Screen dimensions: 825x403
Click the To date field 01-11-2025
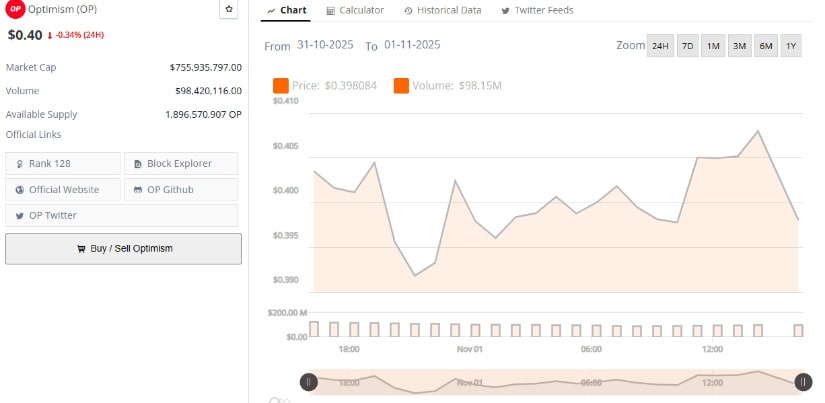click(412, 45)
